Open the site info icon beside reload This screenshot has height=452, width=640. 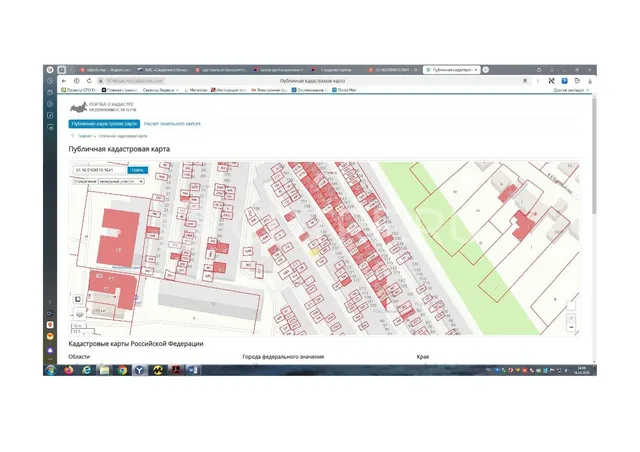[x=77, y=81]
